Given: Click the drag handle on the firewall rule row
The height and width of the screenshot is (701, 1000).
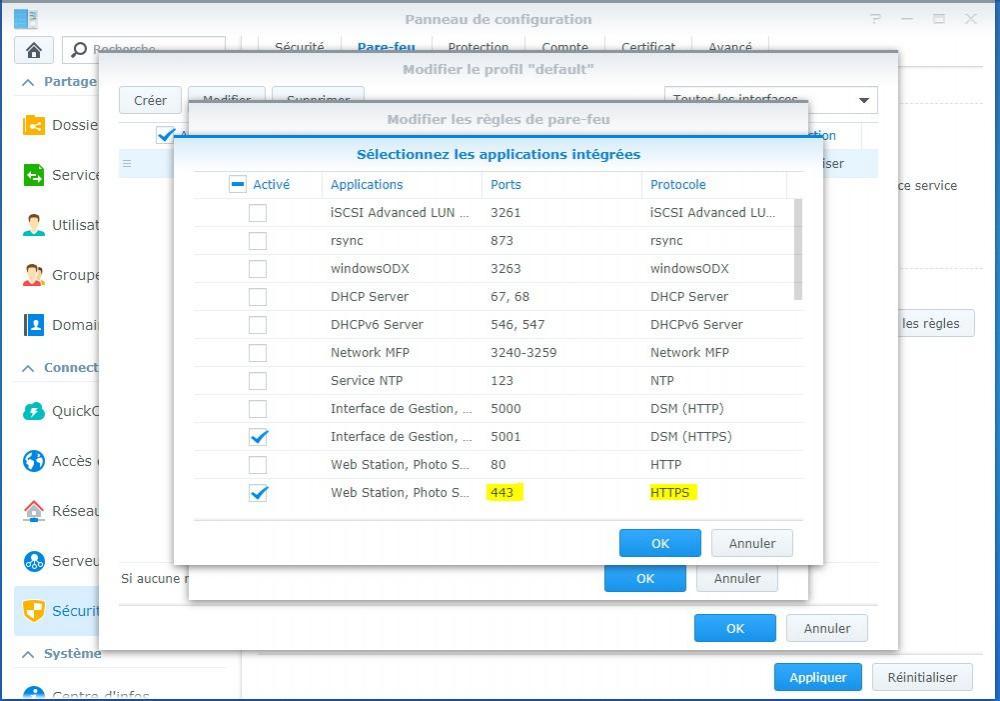Looking at the screenshot, I should tap(127, 163).
